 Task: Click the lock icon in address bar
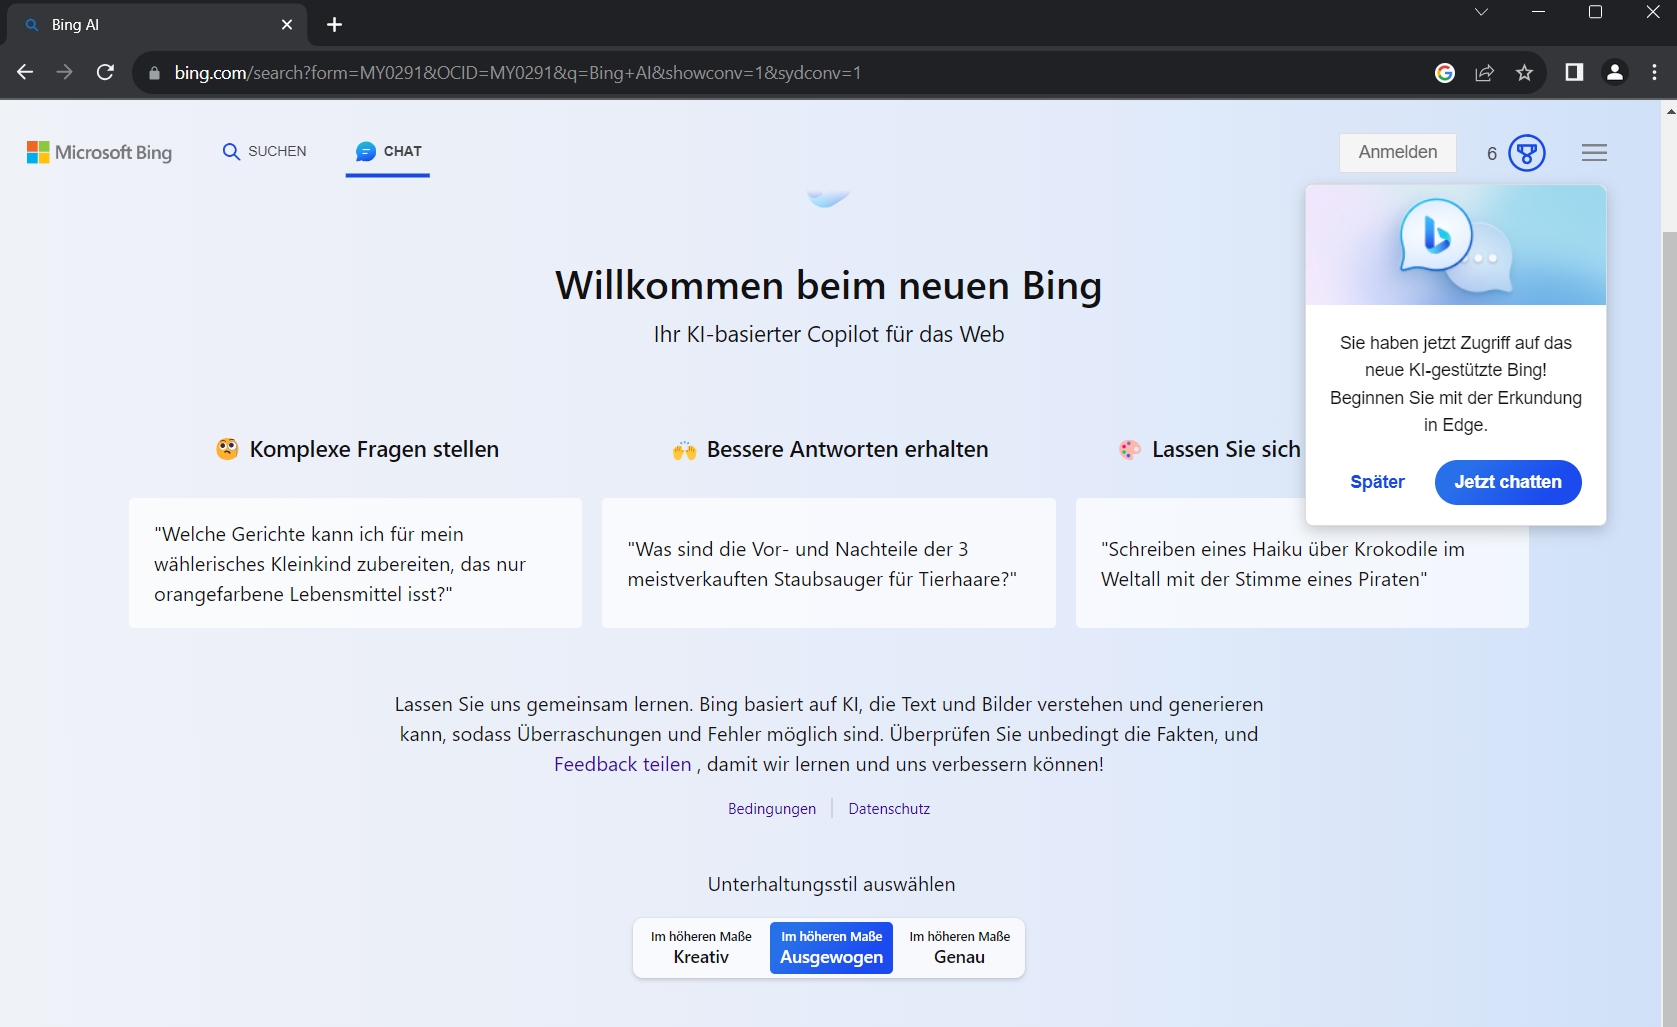coord(154,73)
